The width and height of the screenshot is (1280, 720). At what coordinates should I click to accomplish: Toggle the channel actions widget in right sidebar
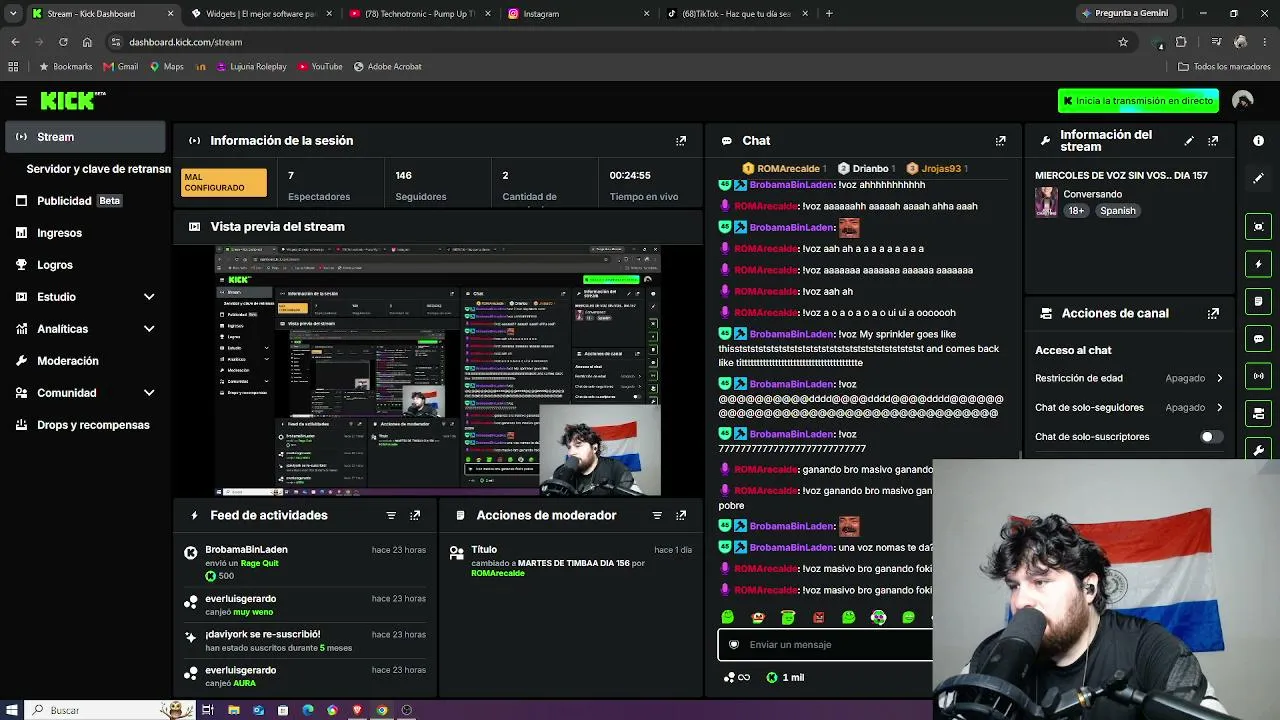(1259, 413)
